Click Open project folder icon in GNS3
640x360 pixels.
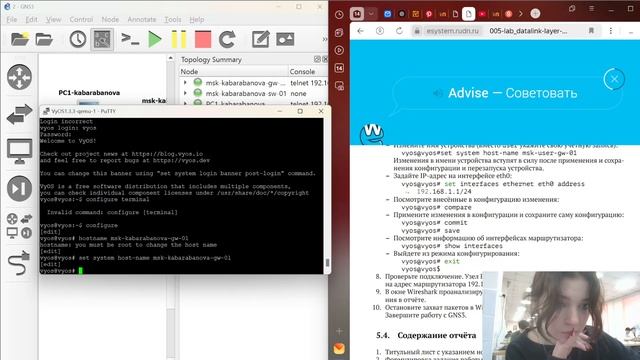coord(44,39)
